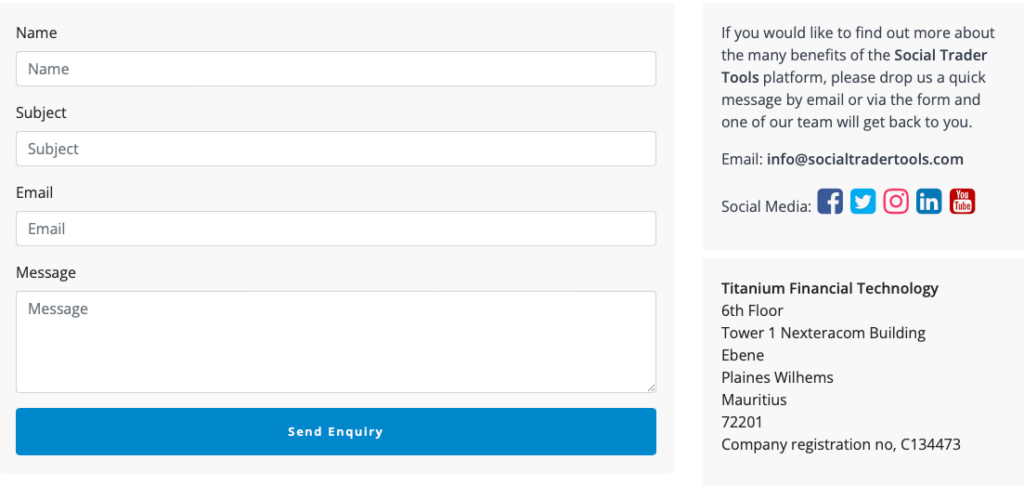The image size is (1024, 486).
Task: Focus the Subject text field
Action: (x=335, y=149)
